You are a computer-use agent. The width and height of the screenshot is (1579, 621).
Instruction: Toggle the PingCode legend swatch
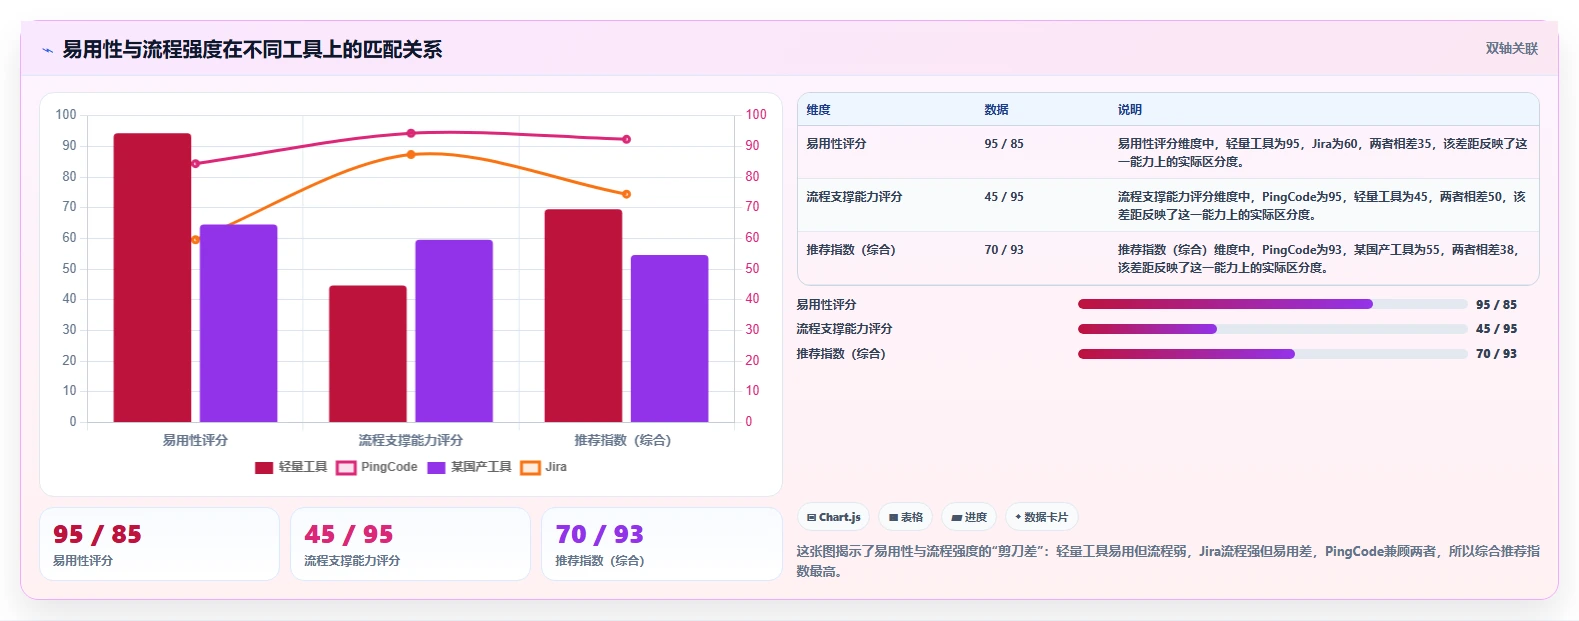coord(346,467)
